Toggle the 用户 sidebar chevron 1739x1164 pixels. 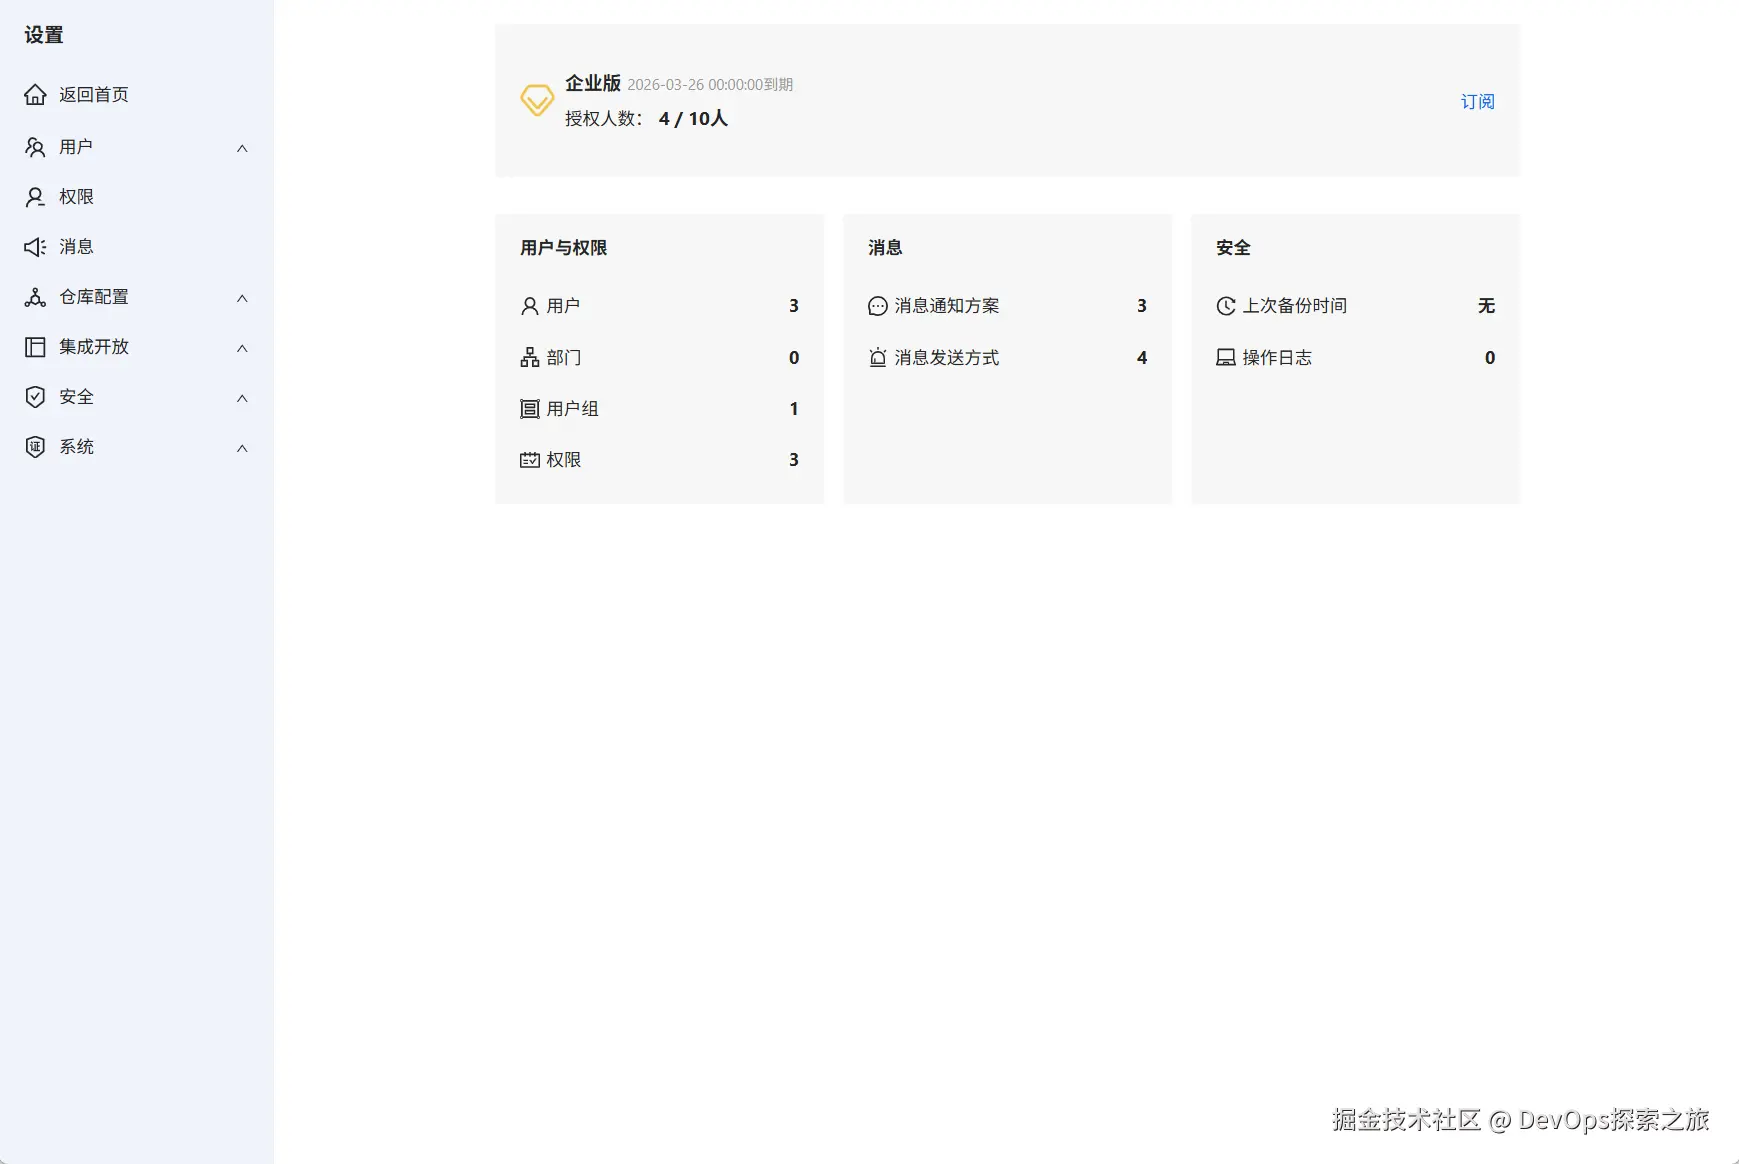[x=242, y=148]
